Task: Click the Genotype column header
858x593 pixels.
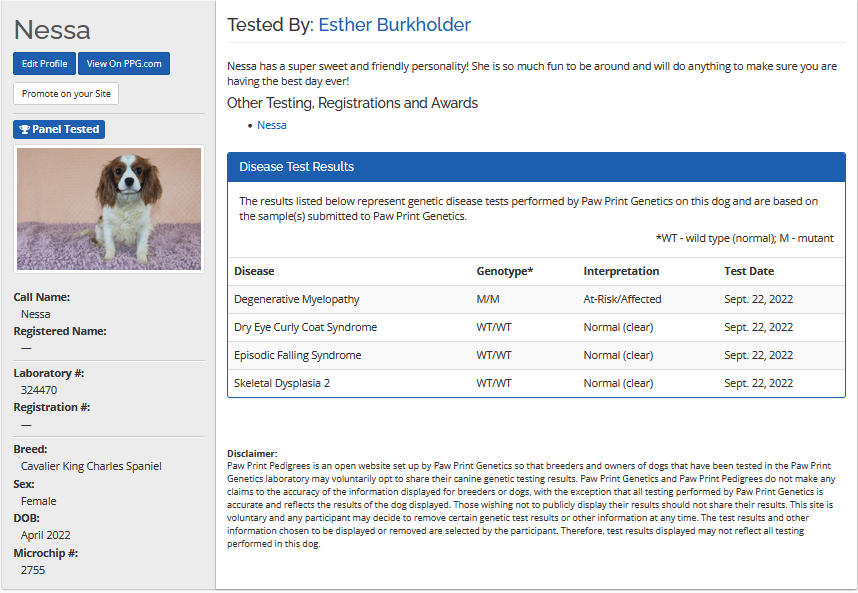Action: coord(505,271)
